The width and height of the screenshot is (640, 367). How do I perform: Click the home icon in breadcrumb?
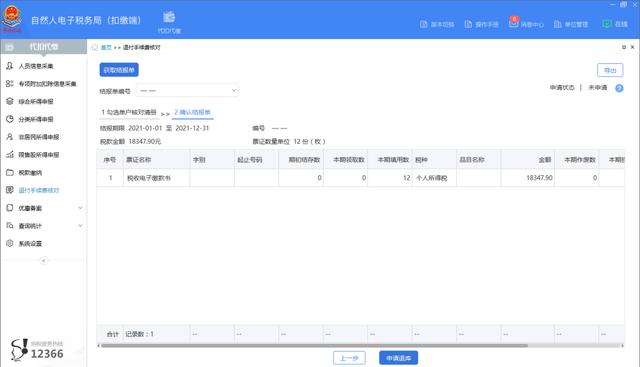coord(95,47)
